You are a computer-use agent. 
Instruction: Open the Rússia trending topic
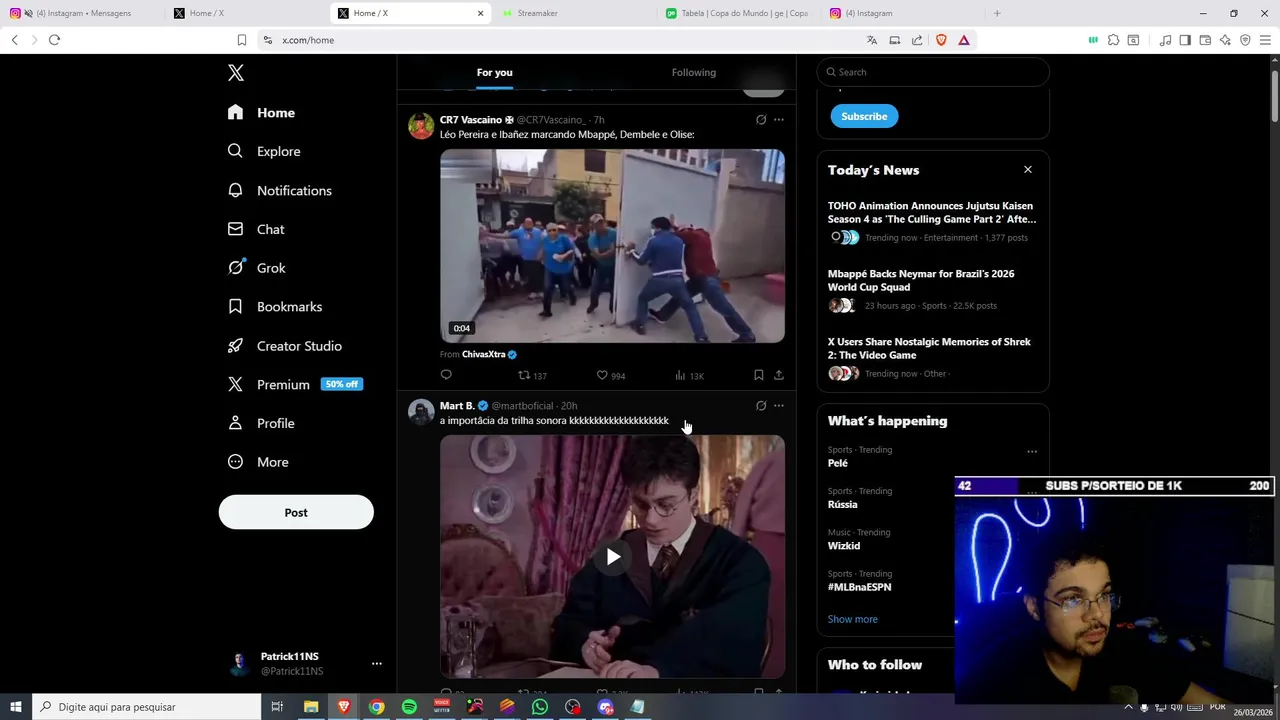point(843,504)
